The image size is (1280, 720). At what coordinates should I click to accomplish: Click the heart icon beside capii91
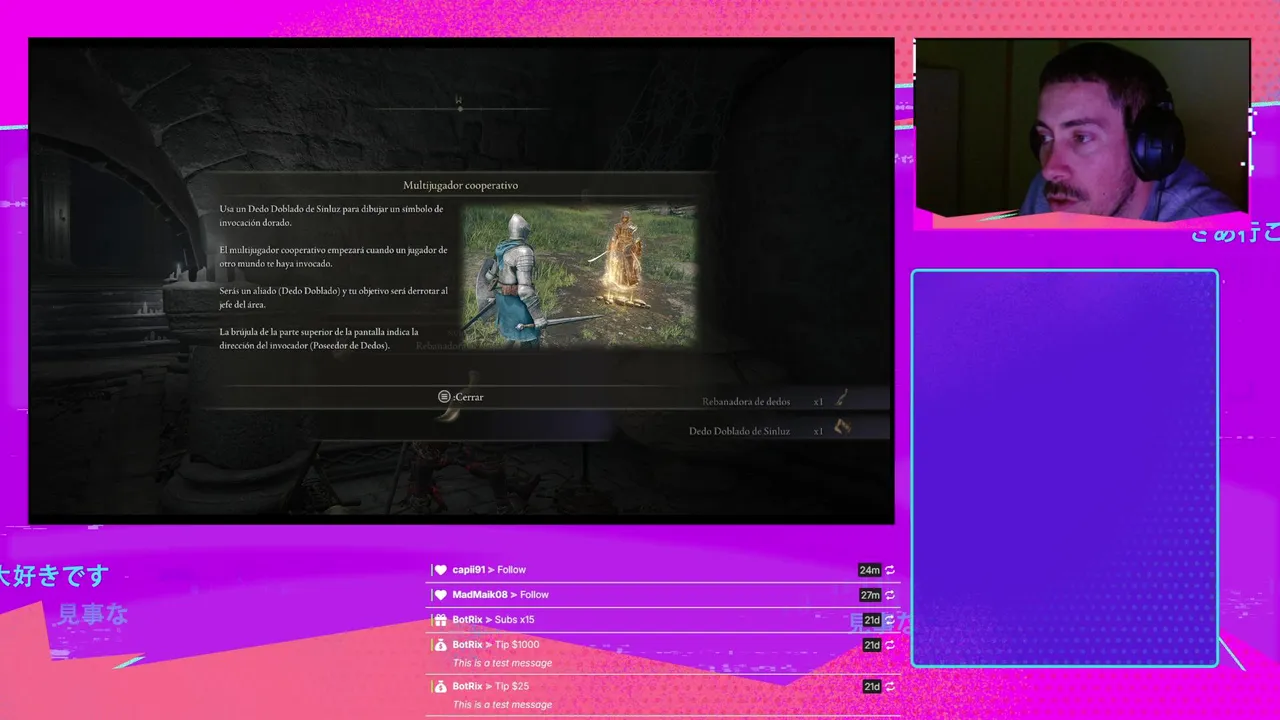(x=440, y=570)
